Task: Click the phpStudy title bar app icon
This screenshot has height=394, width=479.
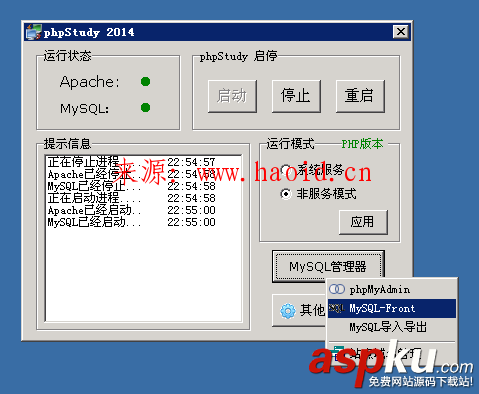Action: (33, 32)
